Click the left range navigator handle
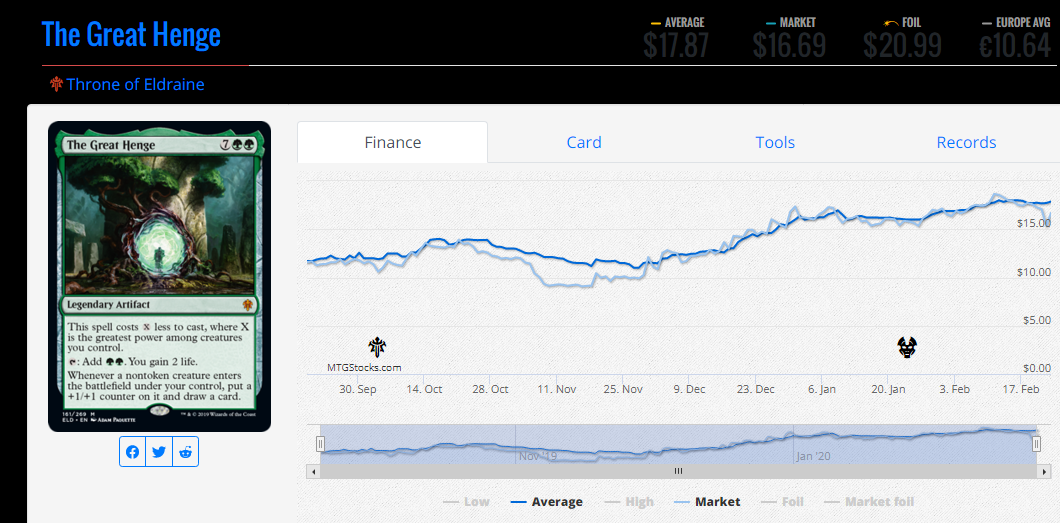The height and width of the screenshot is (523, 1060). pos(320,444)
